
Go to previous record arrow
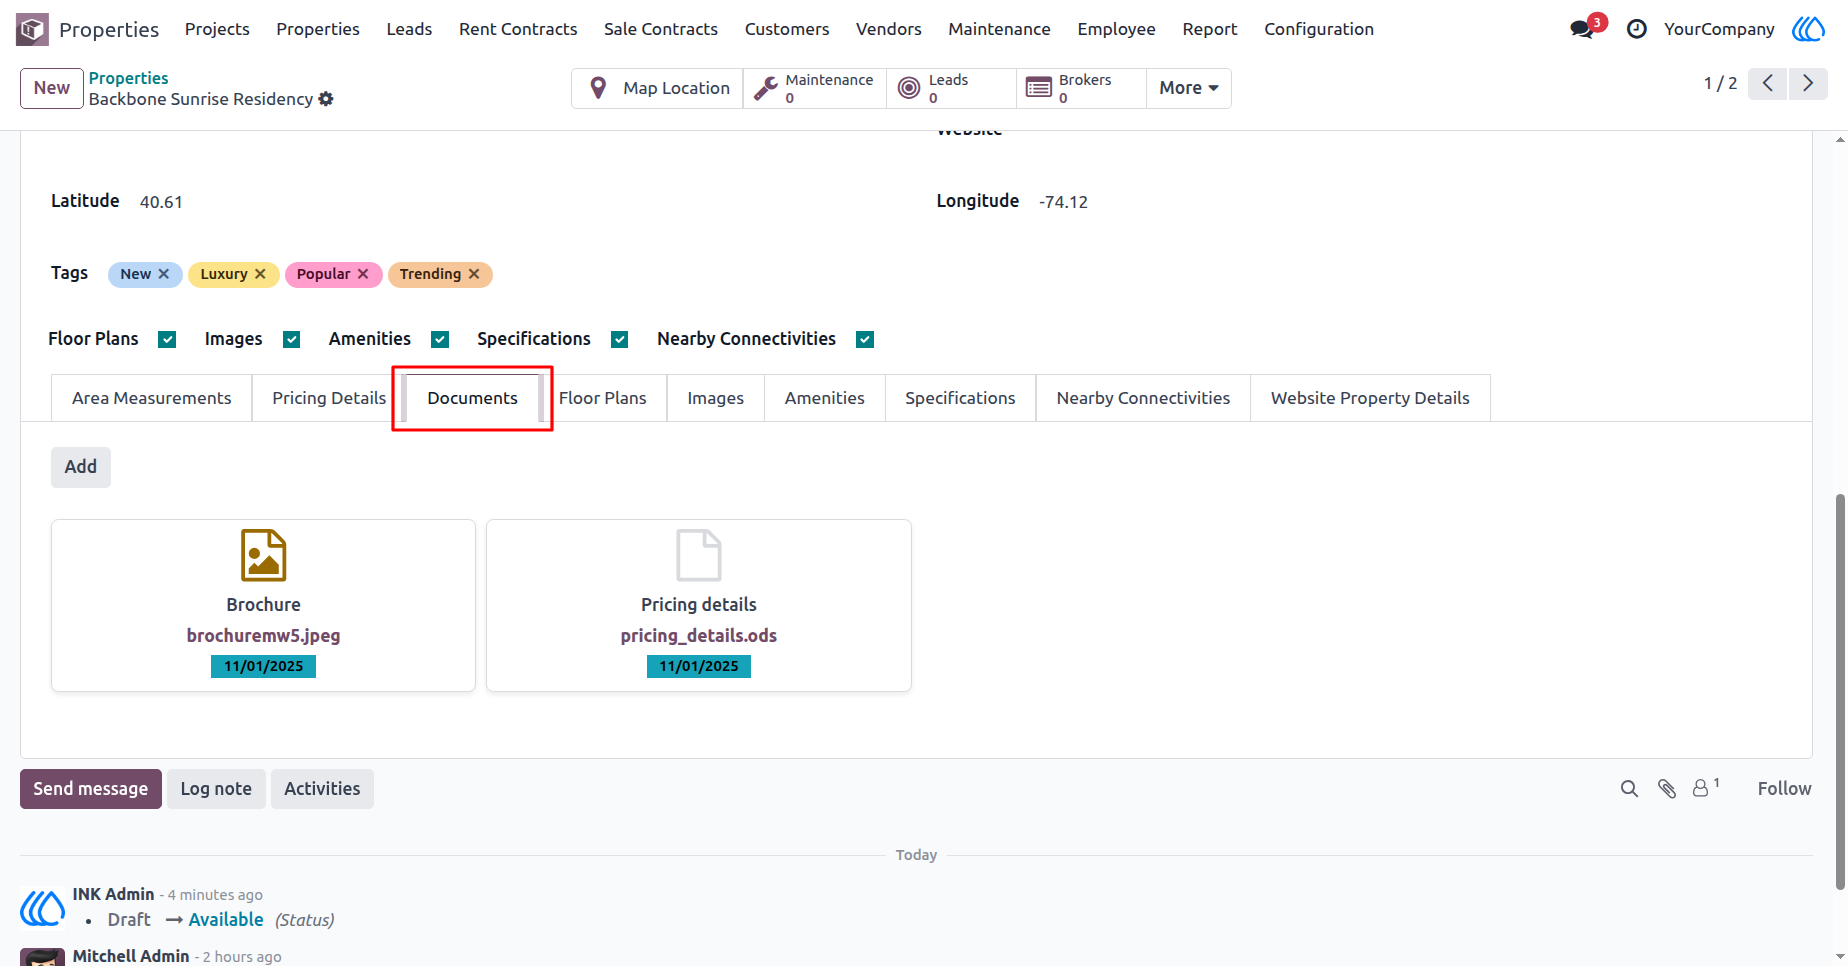click(x=1768, y=83)
